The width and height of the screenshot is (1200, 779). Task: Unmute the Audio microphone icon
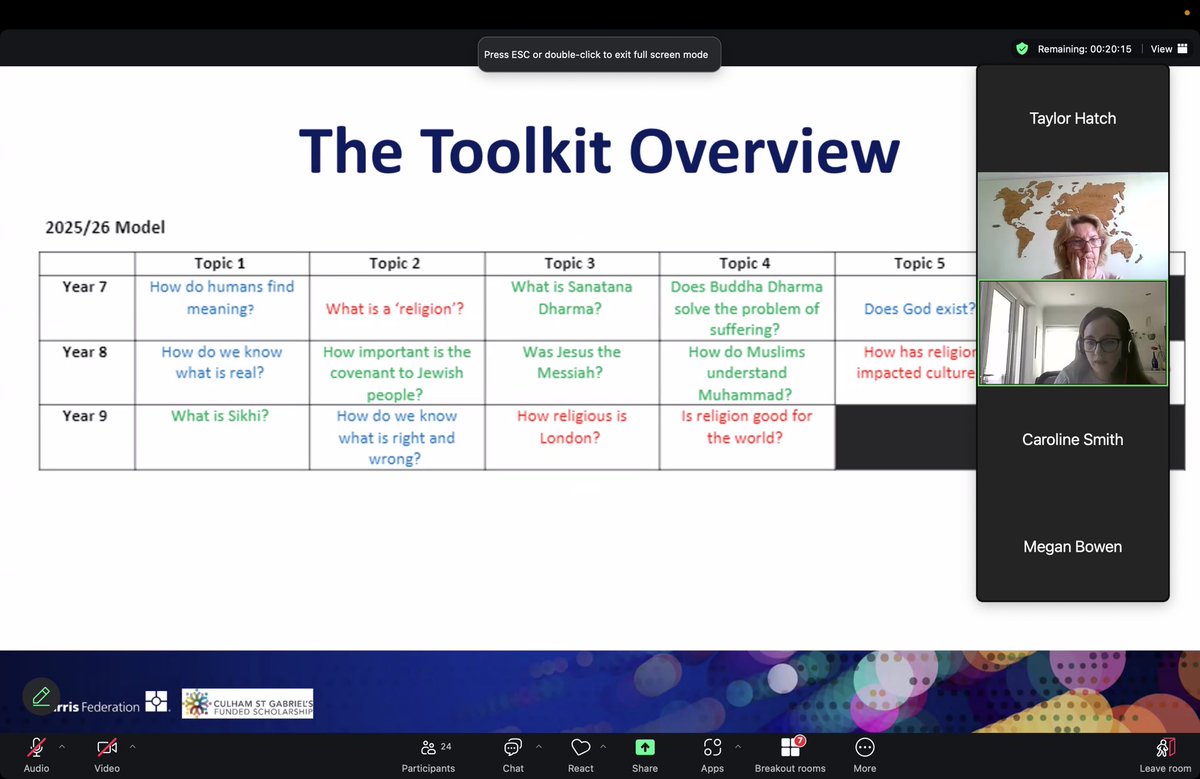click(36, 747)
